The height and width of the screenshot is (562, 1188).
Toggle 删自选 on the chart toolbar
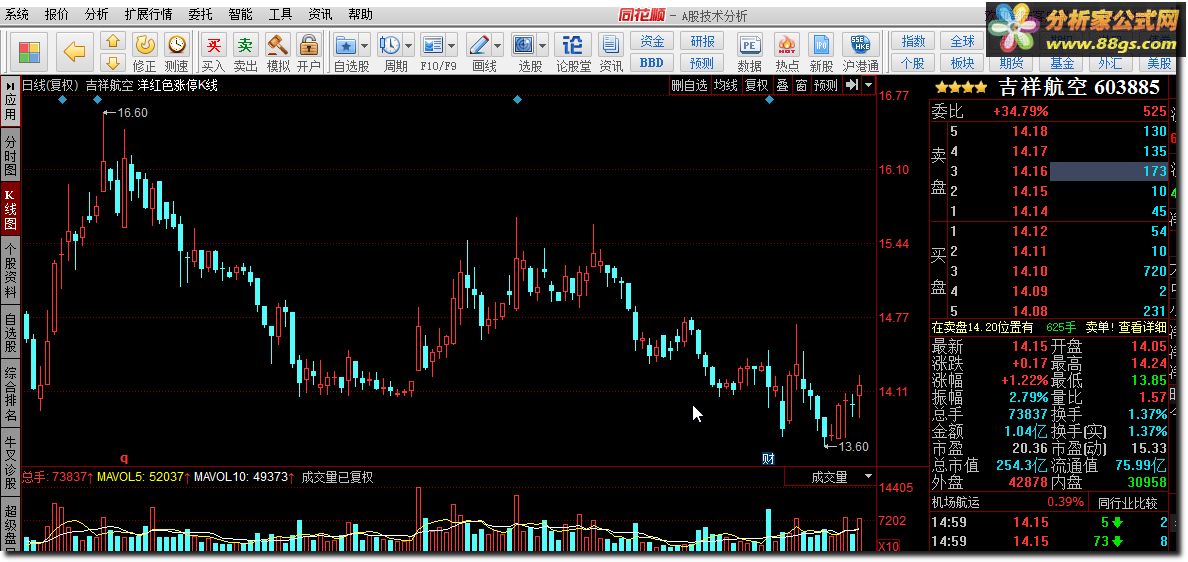coord(689,85)
